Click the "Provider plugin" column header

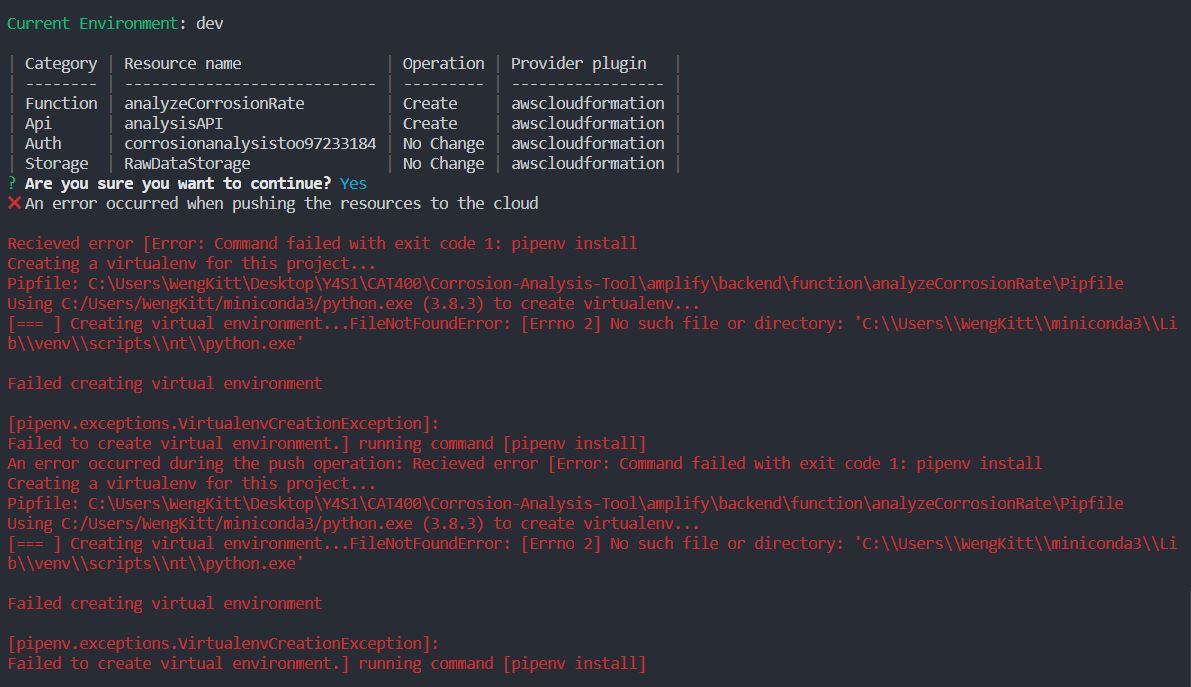[578, 64]
